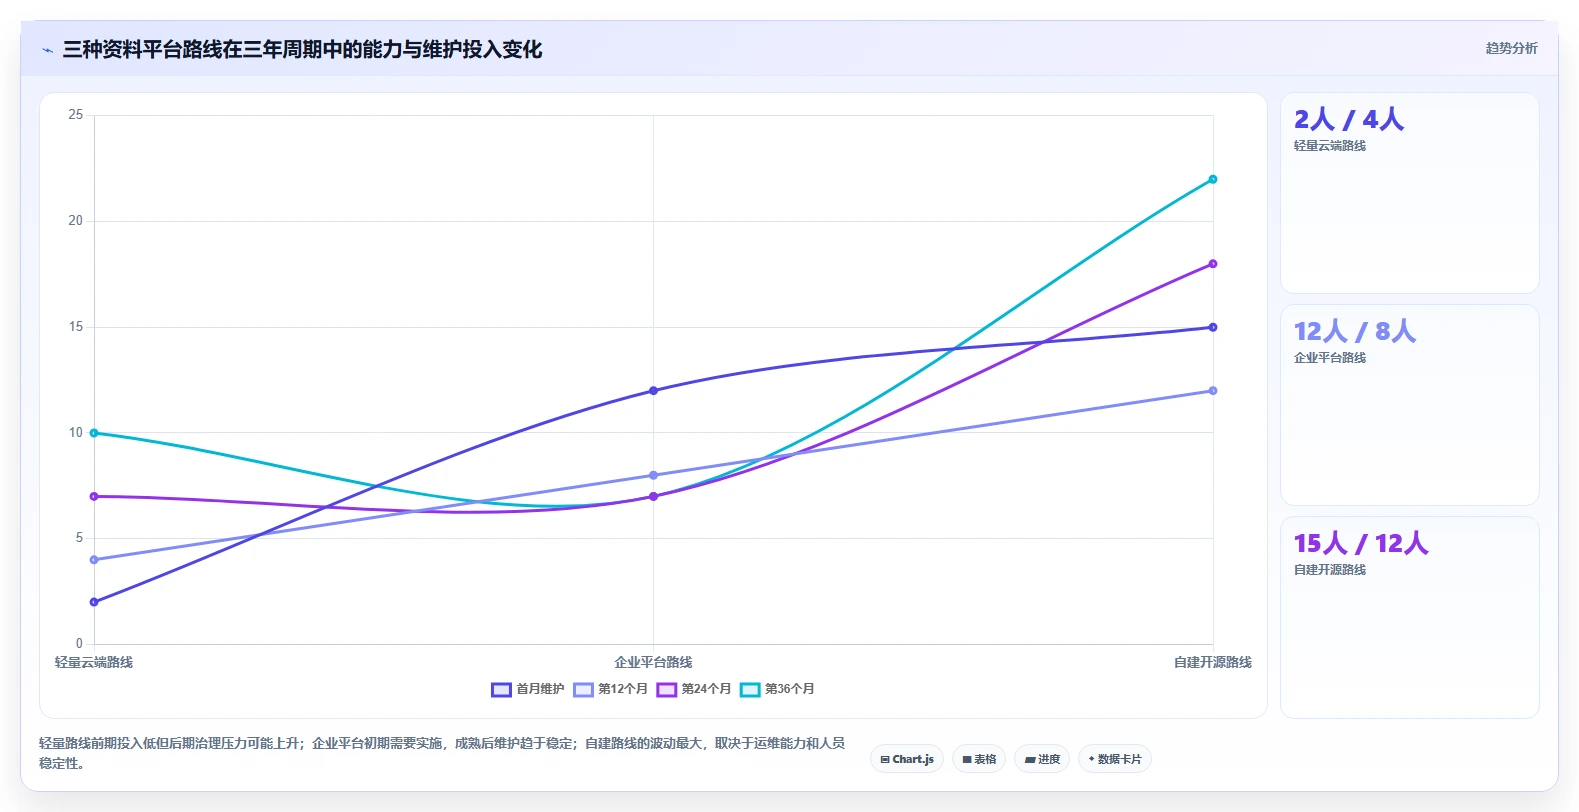Select the Chart.js chip
The image size is (1579, 812).
907,759
